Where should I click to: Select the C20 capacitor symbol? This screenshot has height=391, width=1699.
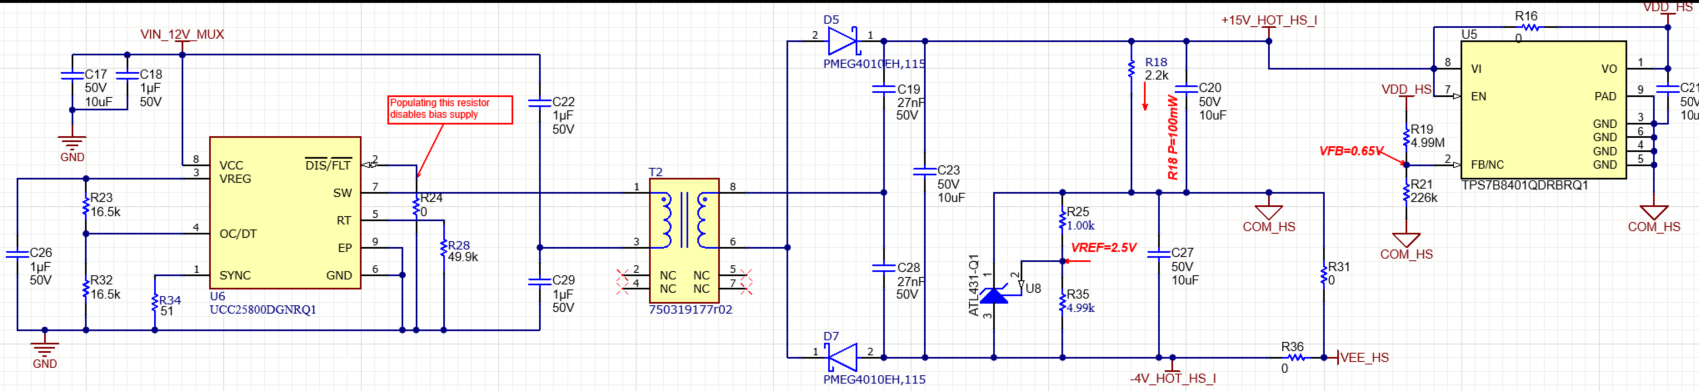(x=1186, y=89)
